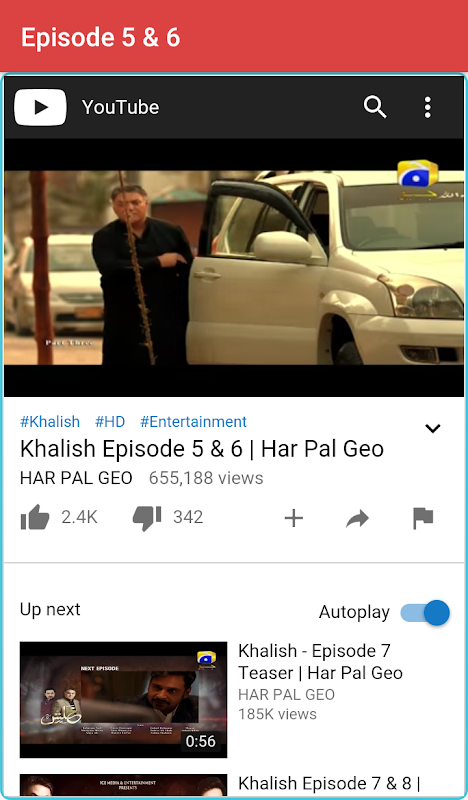Select Khalish - Episode 7 Teaser title
Viewport: 468px width, 800px height.
pos(321,662)
